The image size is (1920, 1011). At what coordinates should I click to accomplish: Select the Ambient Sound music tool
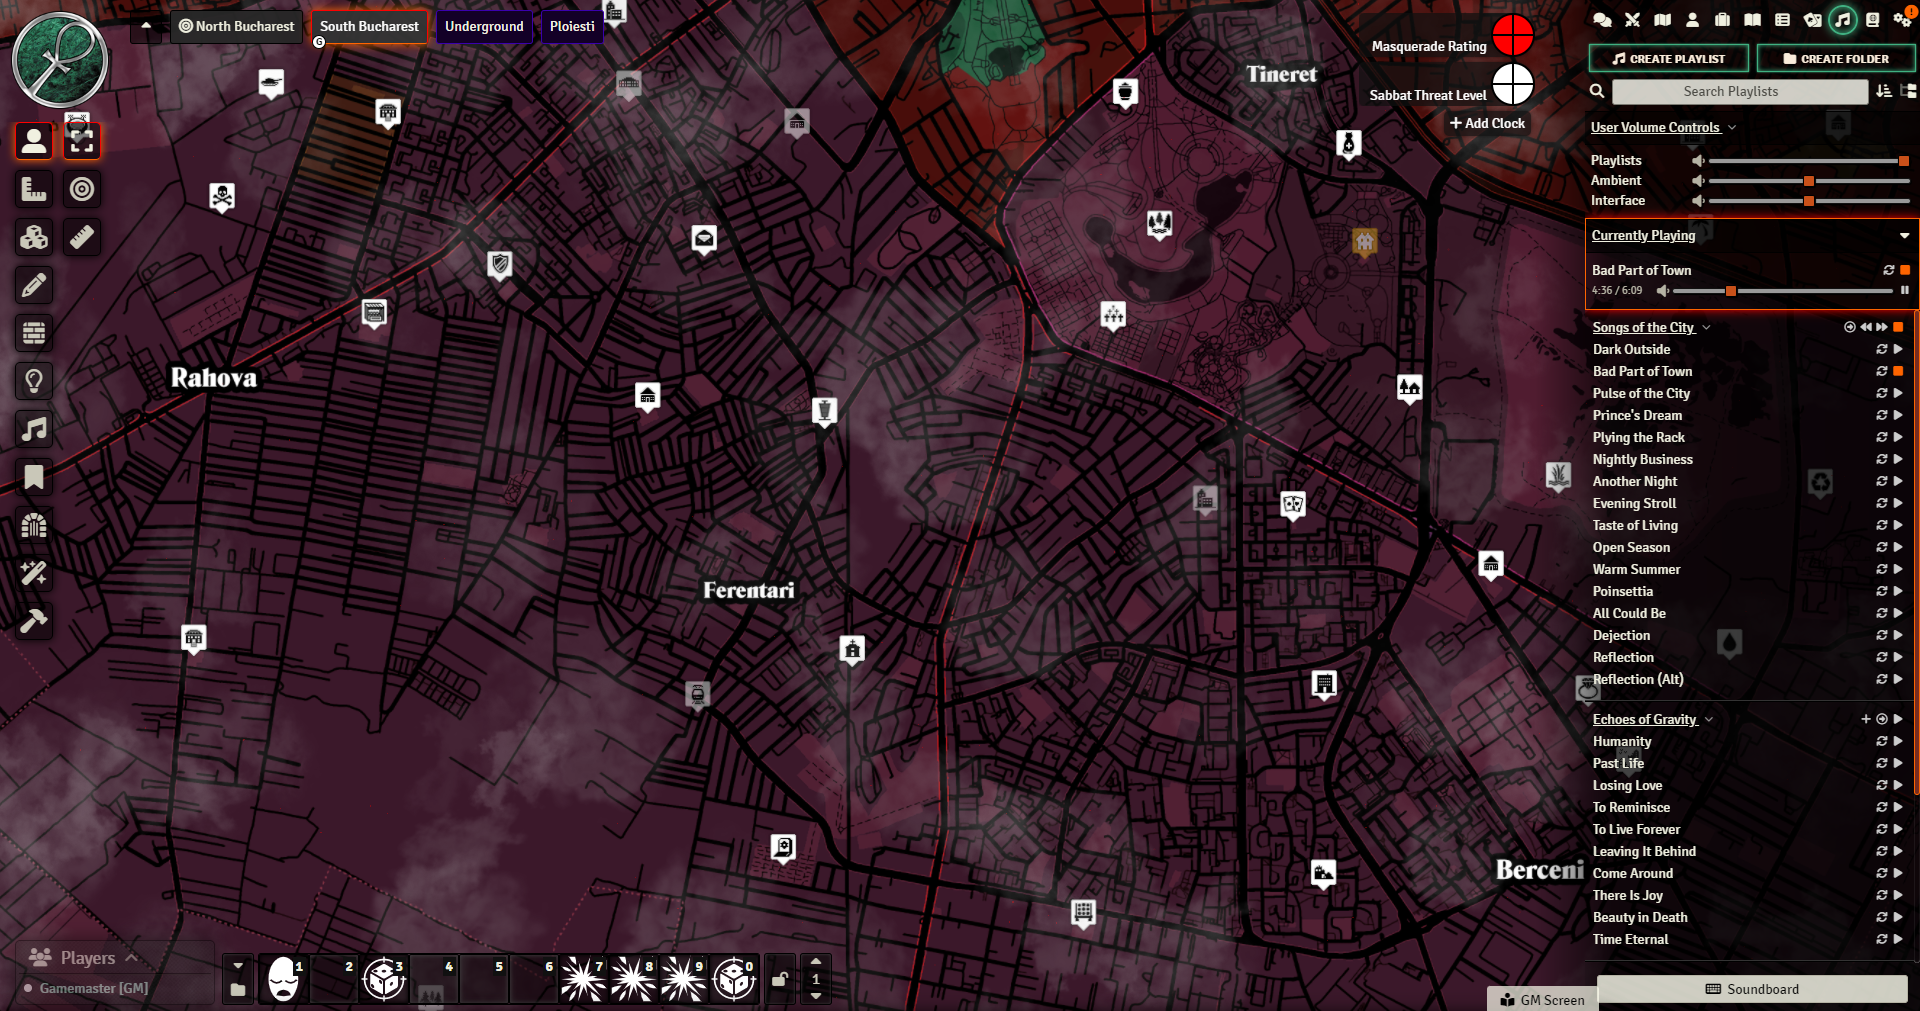[34, 429]
